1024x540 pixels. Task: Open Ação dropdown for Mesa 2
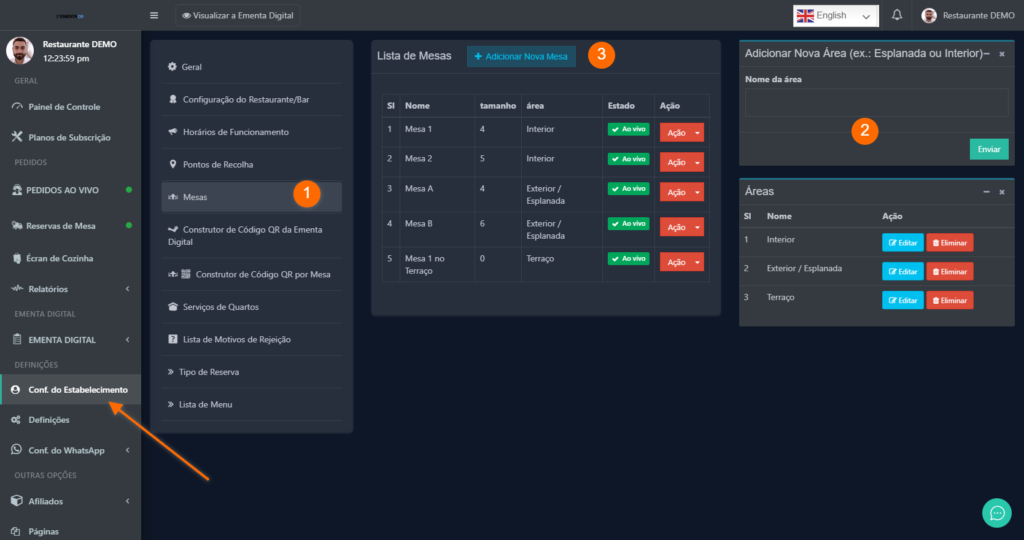pos(681,162)
